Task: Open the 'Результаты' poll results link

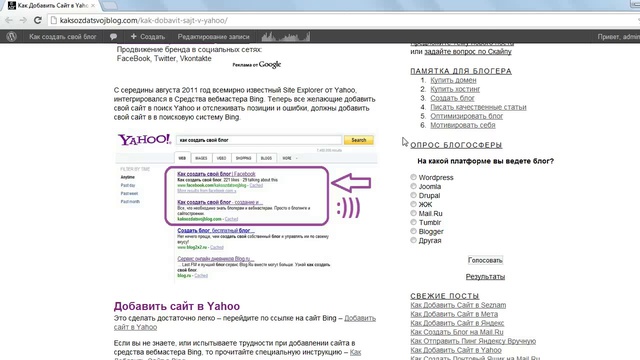Action: [x=485, y=276]
